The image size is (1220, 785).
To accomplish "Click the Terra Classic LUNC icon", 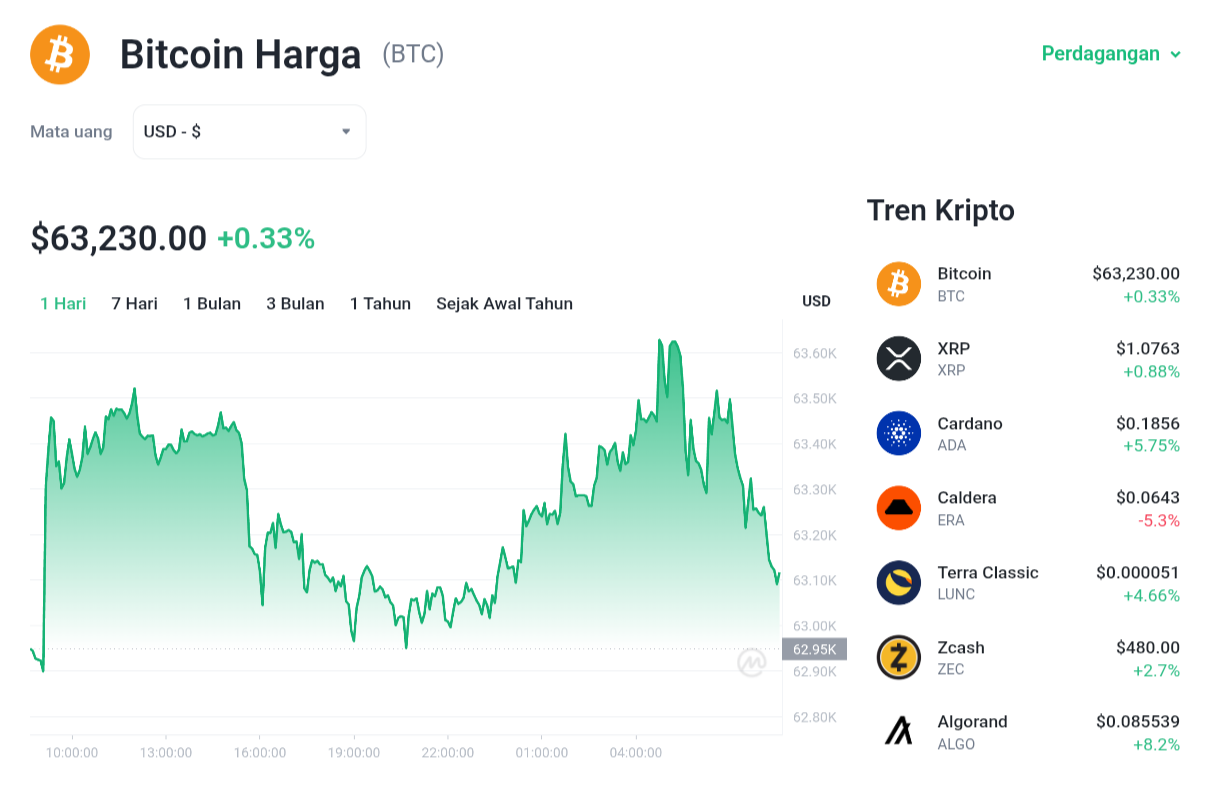I will [898, 583].
